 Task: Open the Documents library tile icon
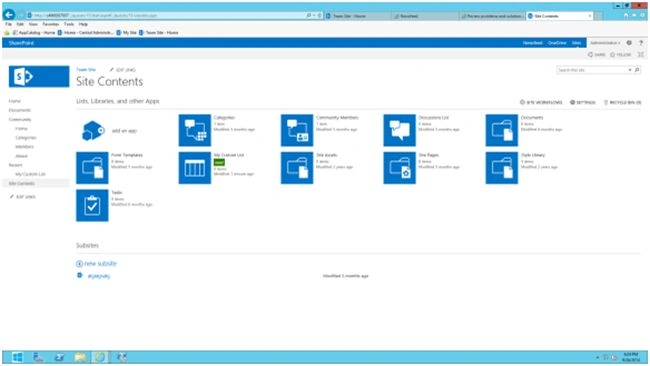(x=502, y=130)
